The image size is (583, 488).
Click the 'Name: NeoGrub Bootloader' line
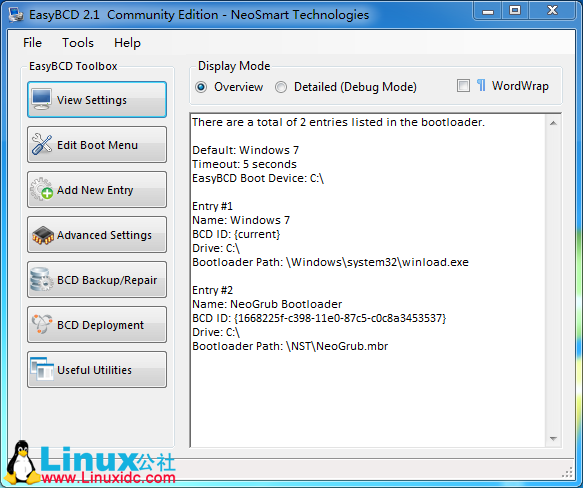pos(267,304)
